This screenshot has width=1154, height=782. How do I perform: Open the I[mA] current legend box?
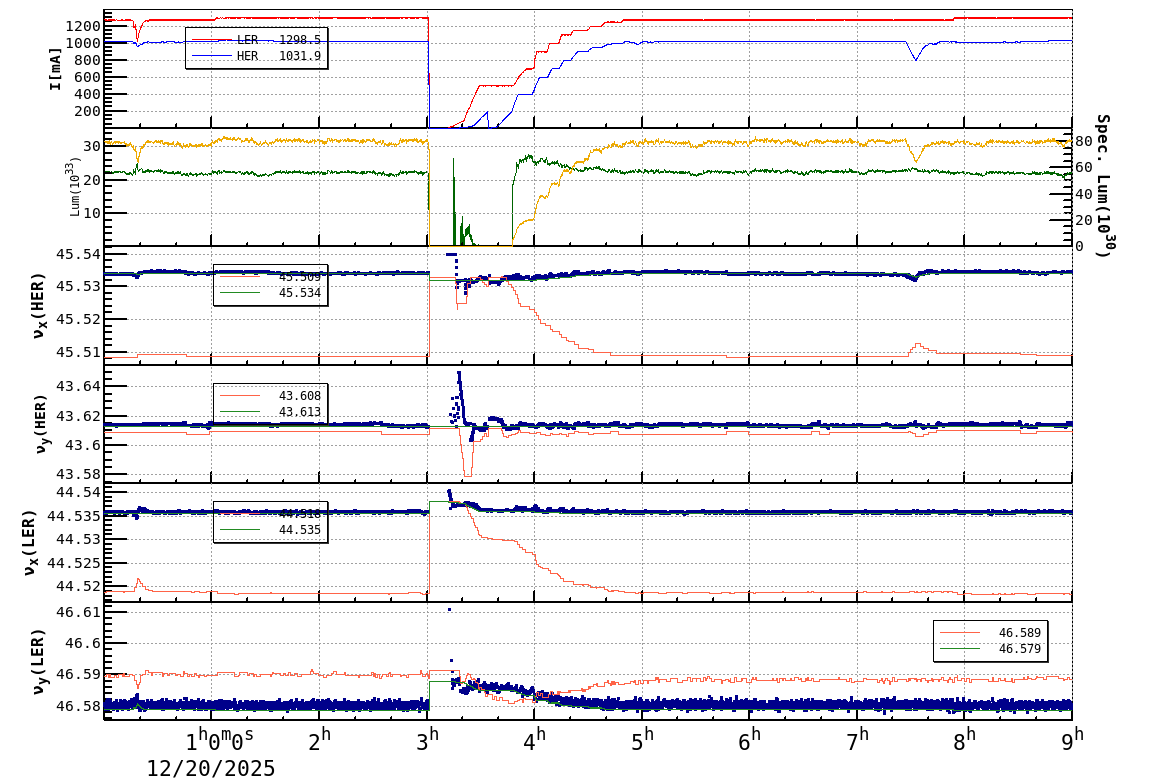pyautogui.click(x=240, y=48)
